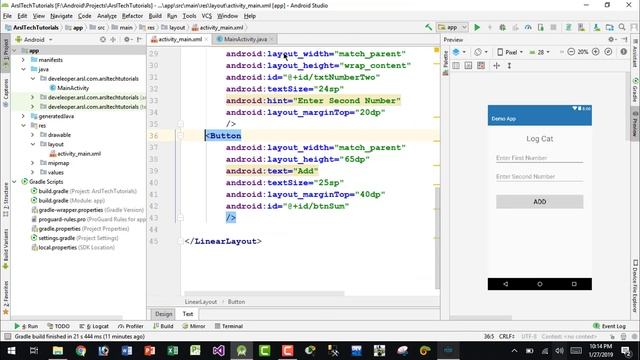Click the vertical expand icon in Preview toolbar
640x360 pixels.
pos(509,65)
